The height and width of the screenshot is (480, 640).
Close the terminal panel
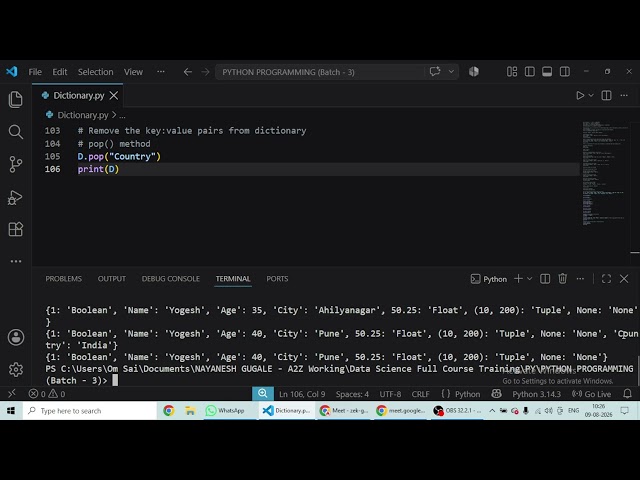point(624,279)
